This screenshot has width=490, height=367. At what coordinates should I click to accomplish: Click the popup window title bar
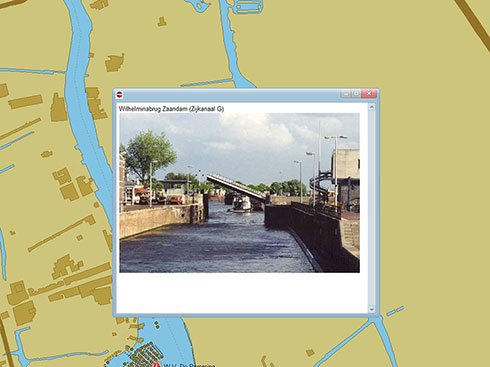(230, 95)
